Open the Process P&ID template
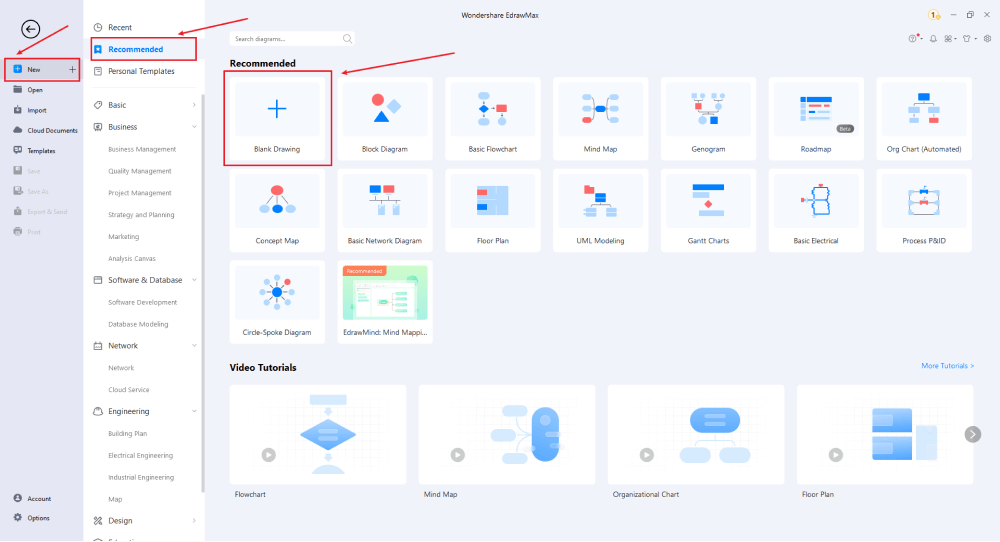This screenshot has width=1000, height=542. (924, 210)
